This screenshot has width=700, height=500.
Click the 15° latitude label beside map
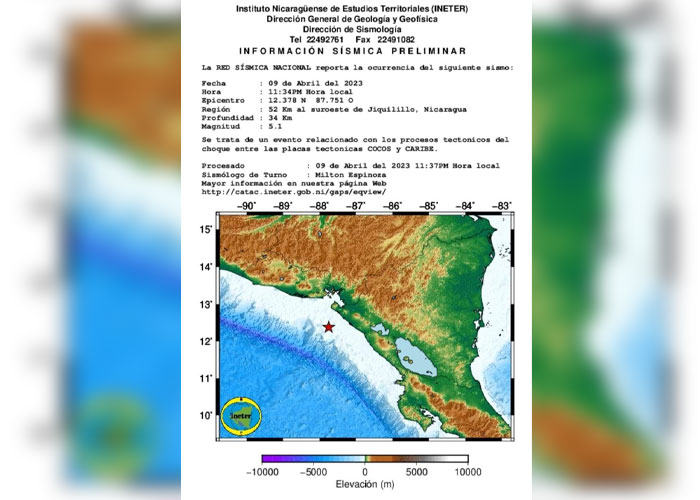pos(204,230)
